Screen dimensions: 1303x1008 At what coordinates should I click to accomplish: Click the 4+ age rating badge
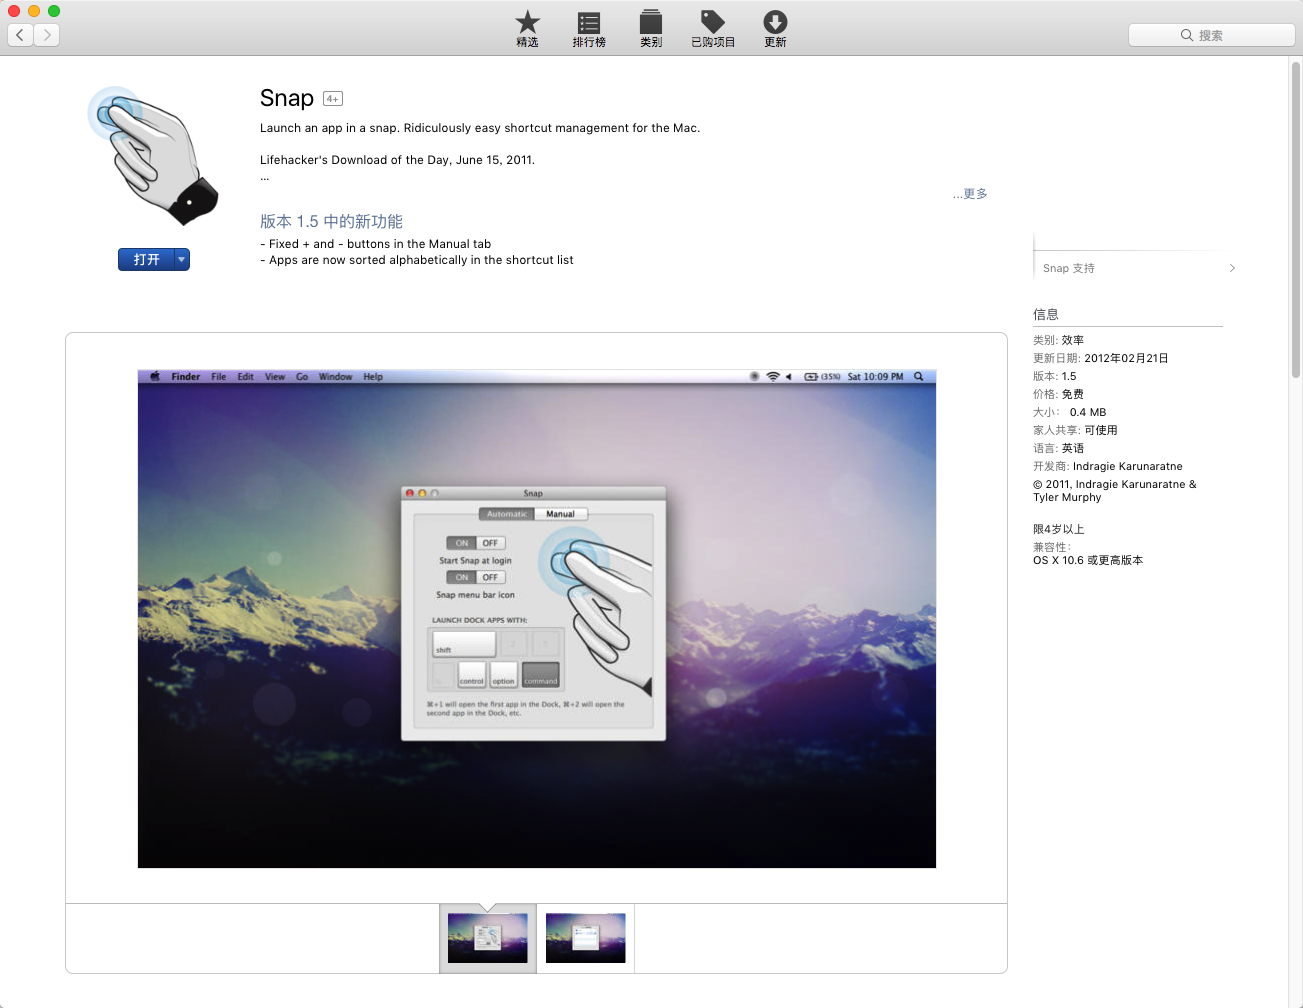pos(333,98)
